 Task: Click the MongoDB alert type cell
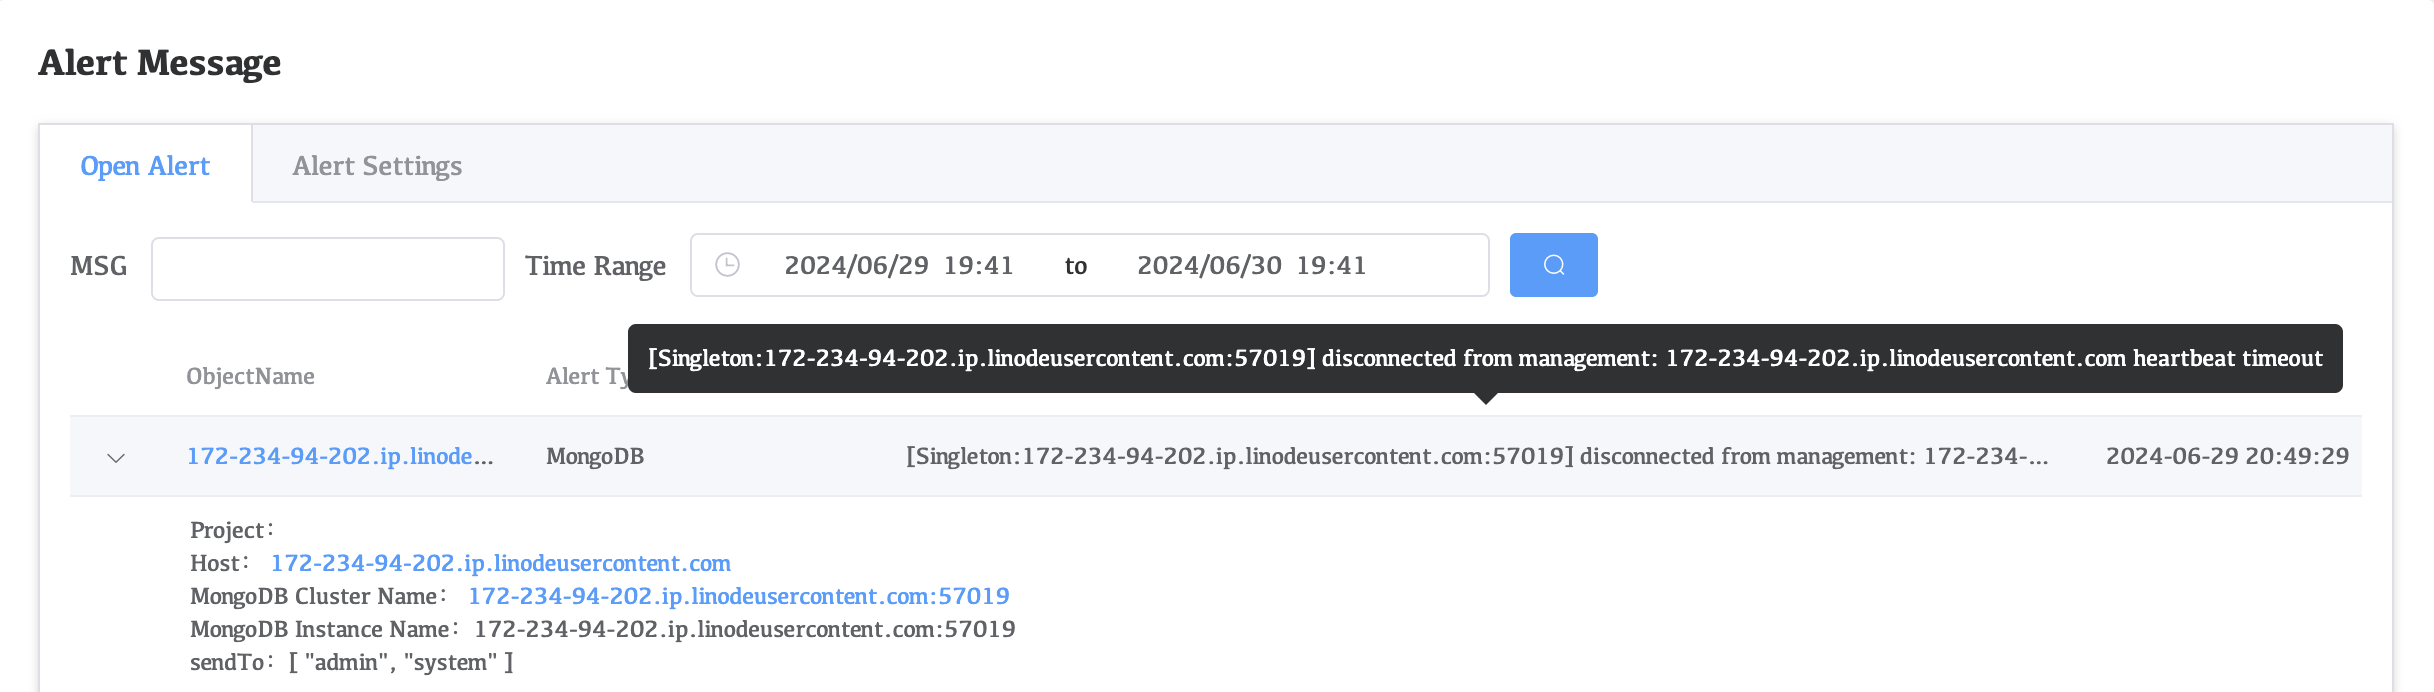click(595, 457)
